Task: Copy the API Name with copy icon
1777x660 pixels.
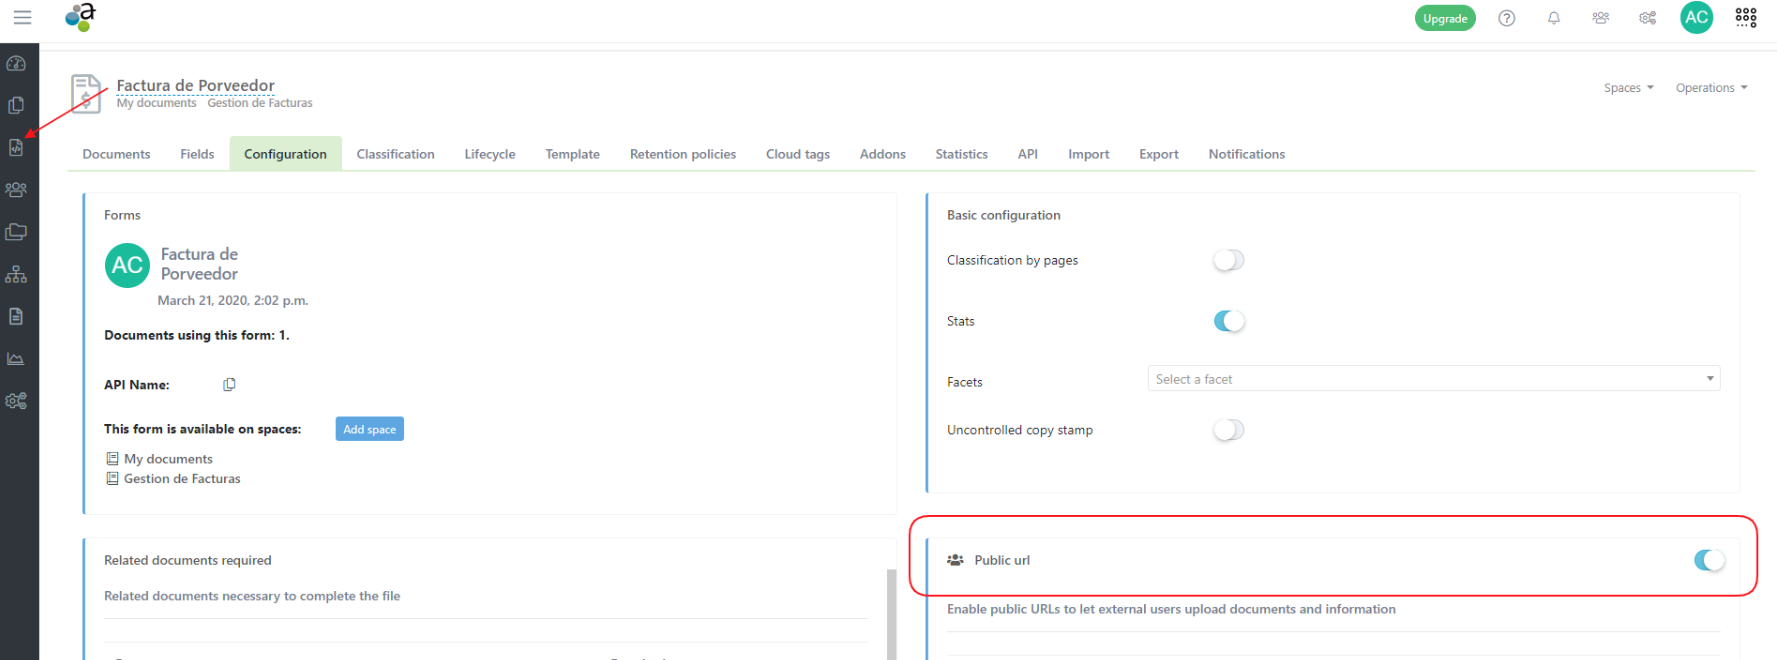Action: 229,385
